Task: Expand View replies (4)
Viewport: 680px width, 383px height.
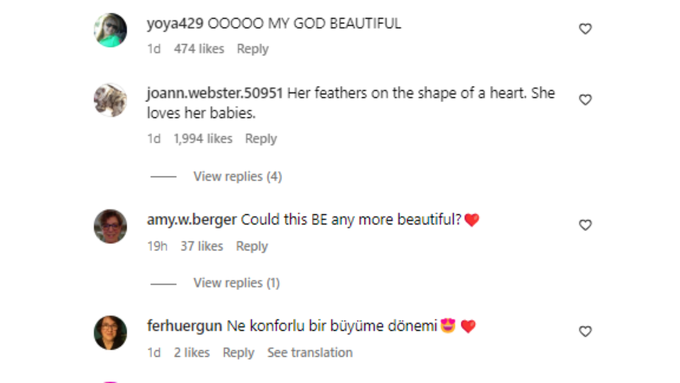Action: click(238, 177)
